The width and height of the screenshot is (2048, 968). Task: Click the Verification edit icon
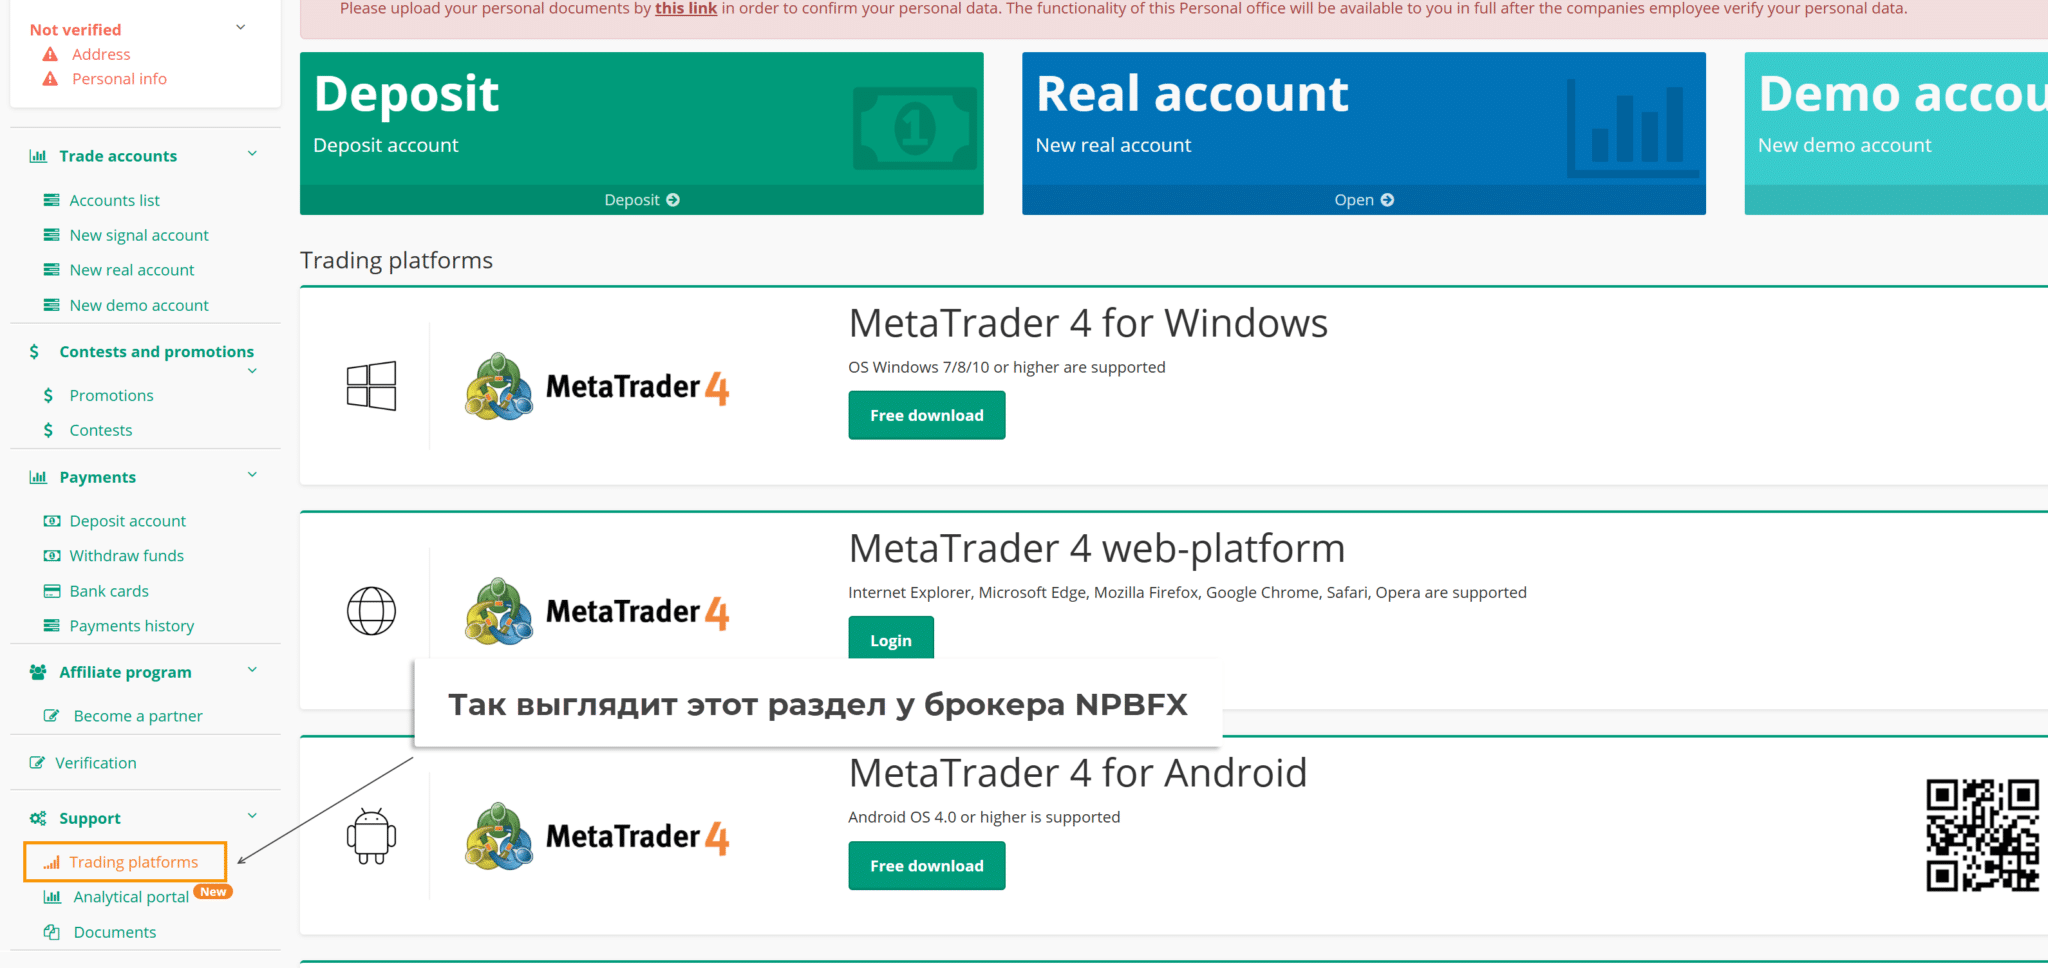pyautogui.click(x=38, y=763)
